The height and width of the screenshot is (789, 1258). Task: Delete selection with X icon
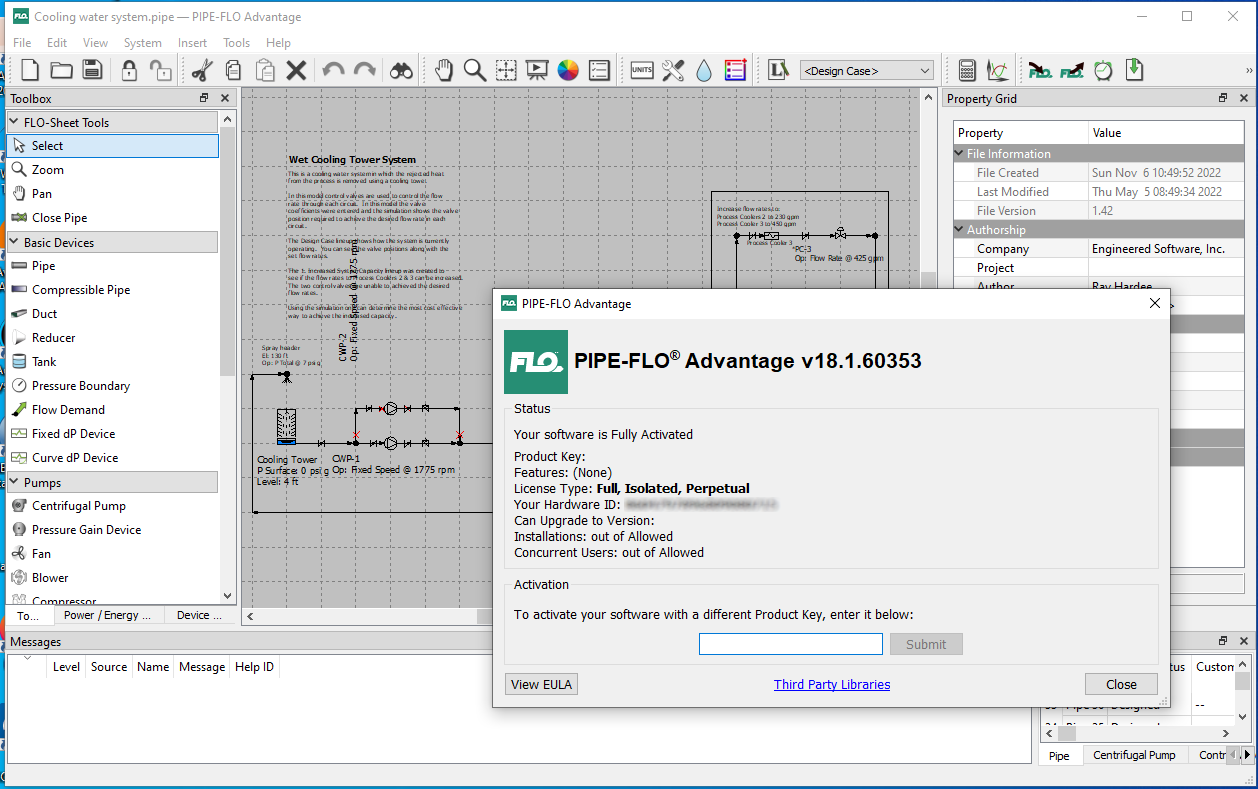pos(296,70)
